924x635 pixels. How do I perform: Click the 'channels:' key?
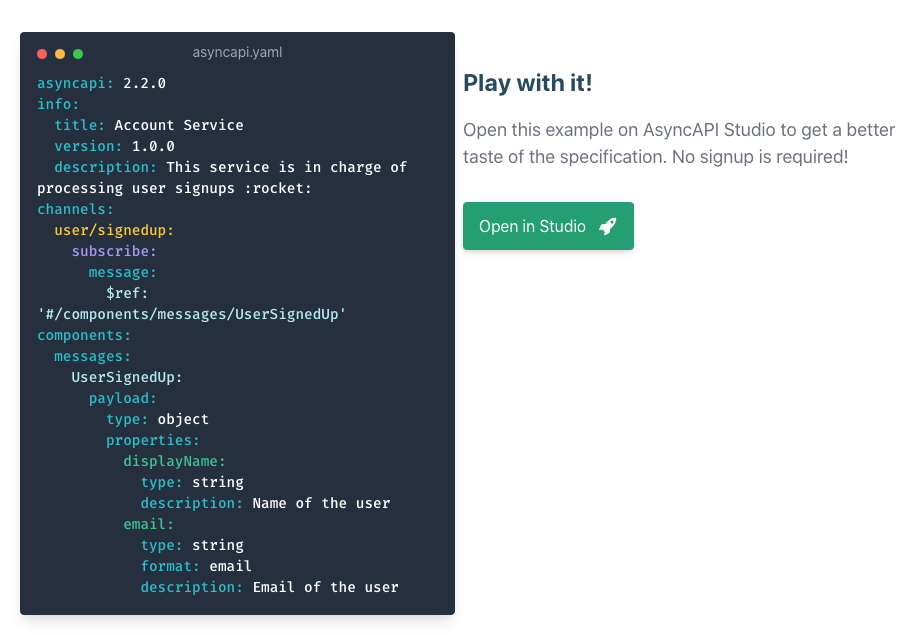(x=75, y=209)
